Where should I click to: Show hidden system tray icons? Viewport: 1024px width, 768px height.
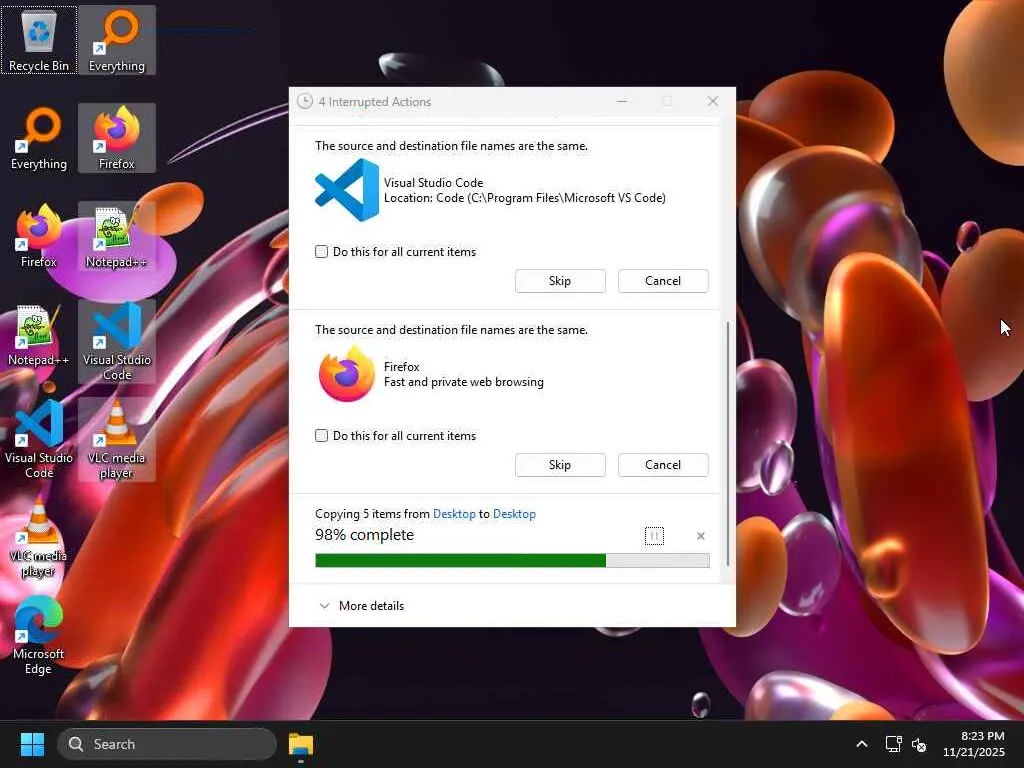point(862,744)
